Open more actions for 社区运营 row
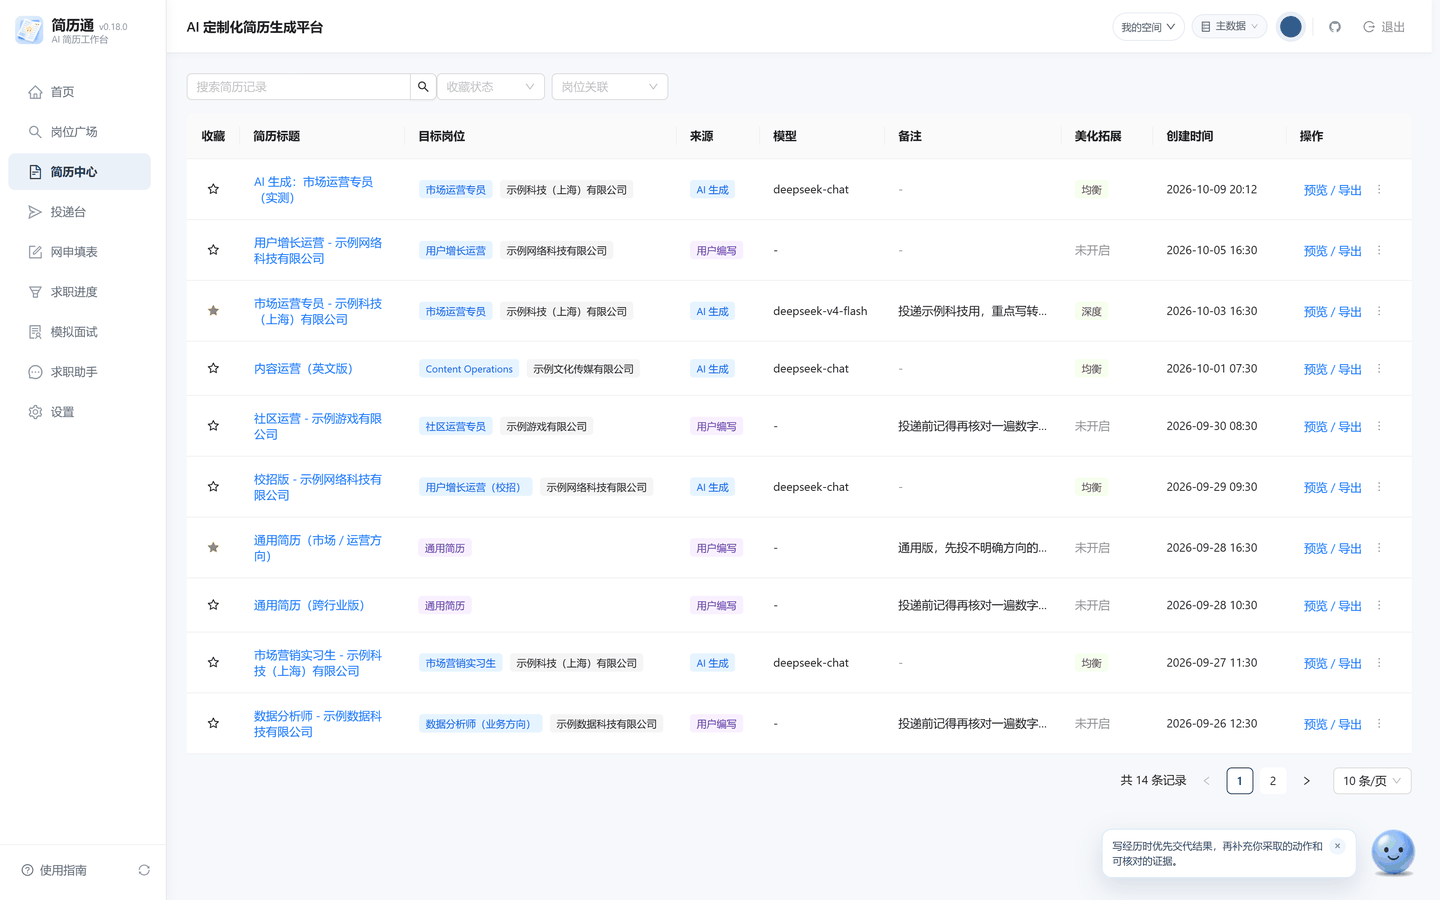 [1379, 426]
